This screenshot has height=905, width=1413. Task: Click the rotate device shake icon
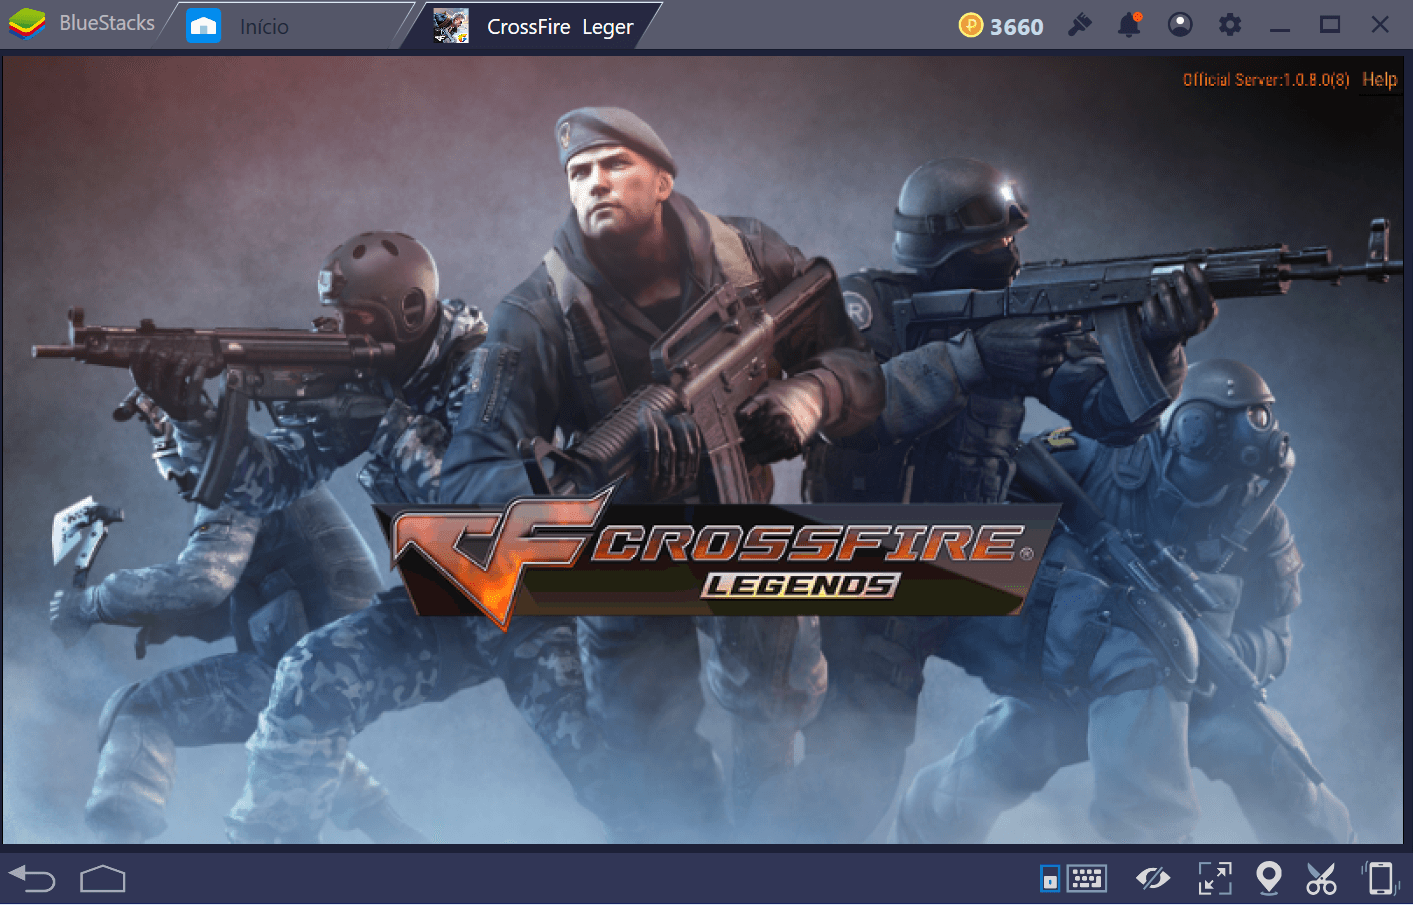(1381, 879)
